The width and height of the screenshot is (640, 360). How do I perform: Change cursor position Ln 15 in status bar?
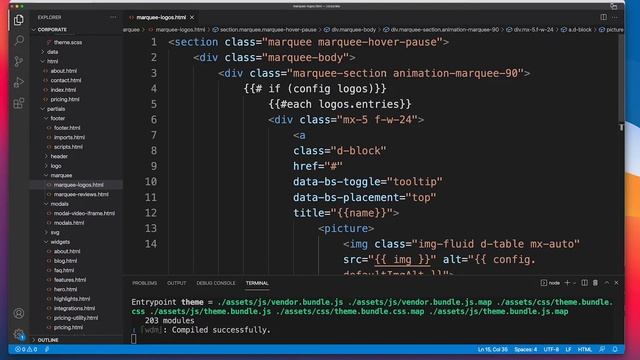493,349
